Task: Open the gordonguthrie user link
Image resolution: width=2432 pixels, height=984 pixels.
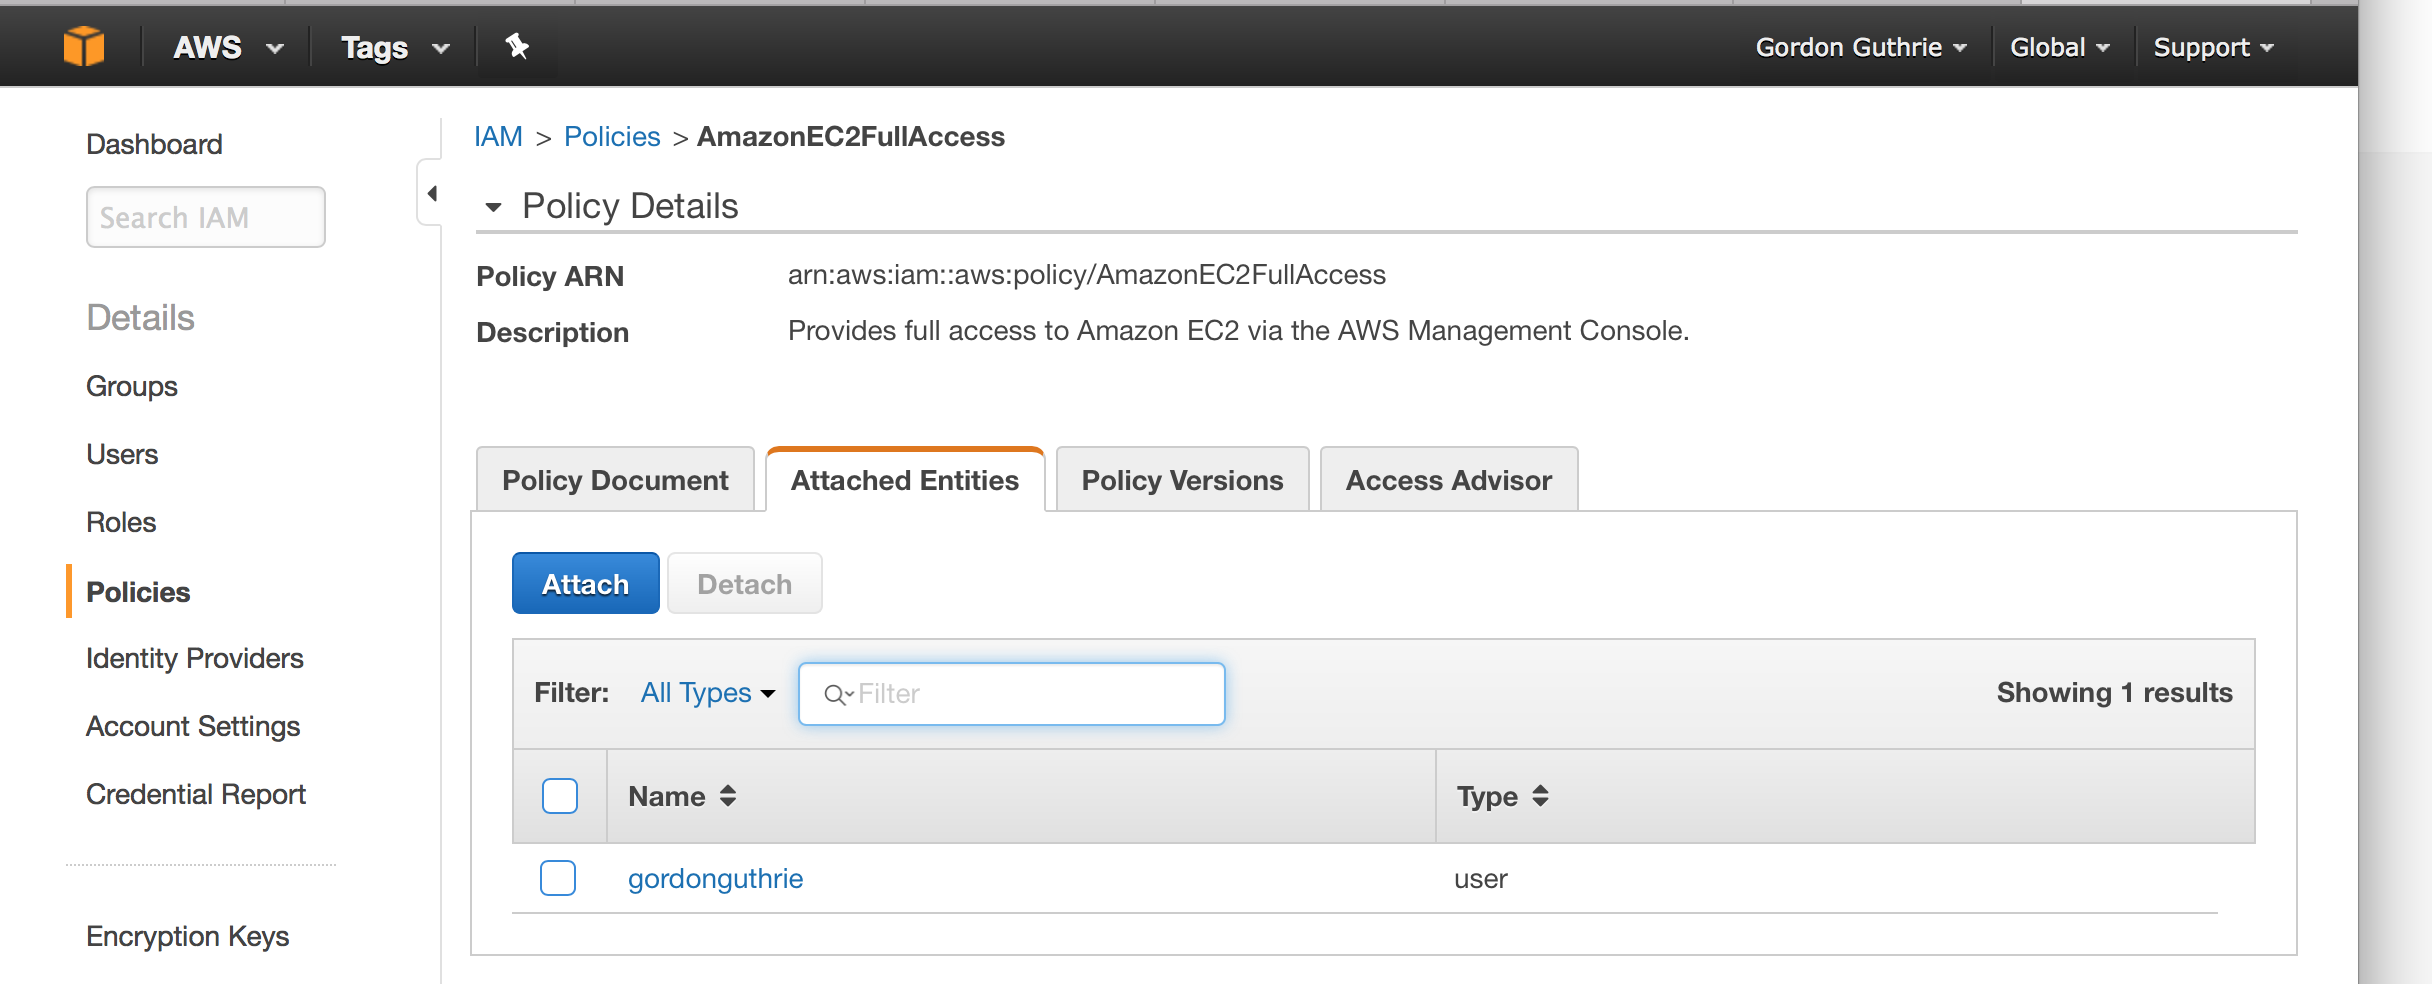Action: pos(715,878)
